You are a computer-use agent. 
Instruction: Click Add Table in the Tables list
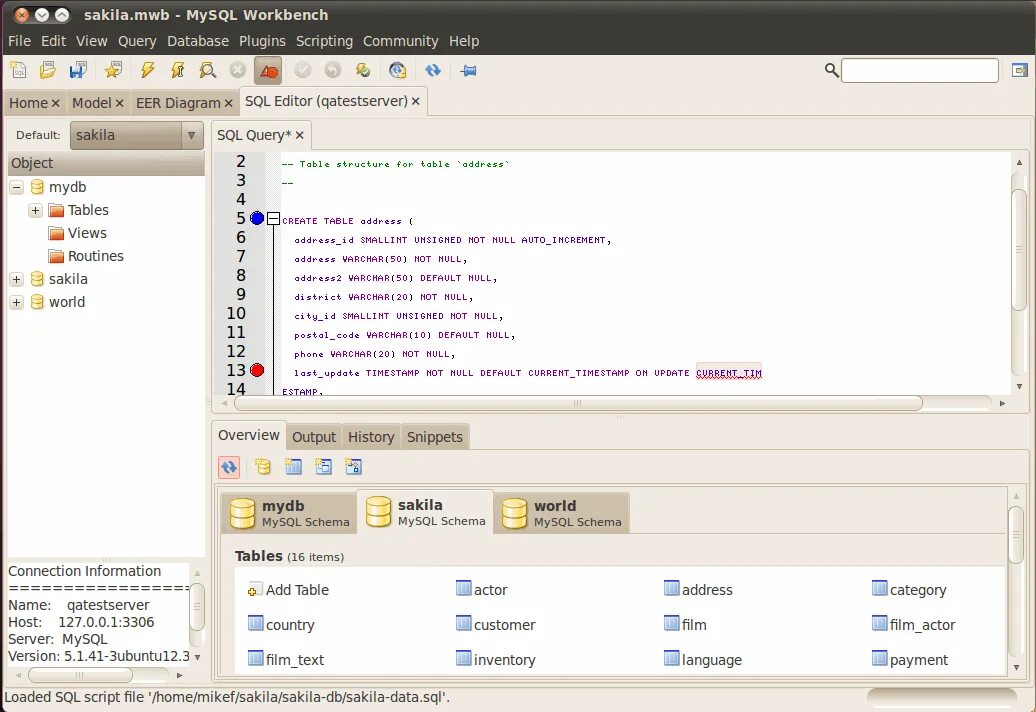pyautogui.click(x=296, y=590)
